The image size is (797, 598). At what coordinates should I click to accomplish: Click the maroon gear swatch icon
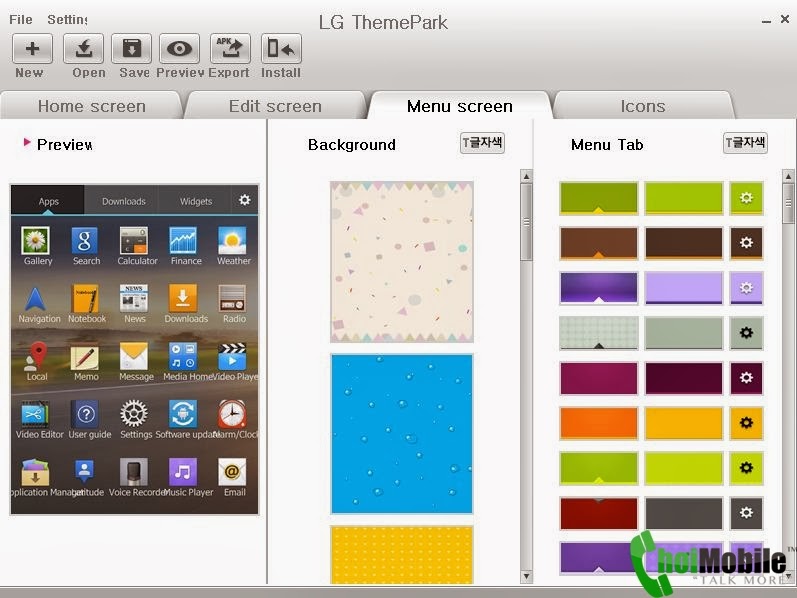(746, 378)
